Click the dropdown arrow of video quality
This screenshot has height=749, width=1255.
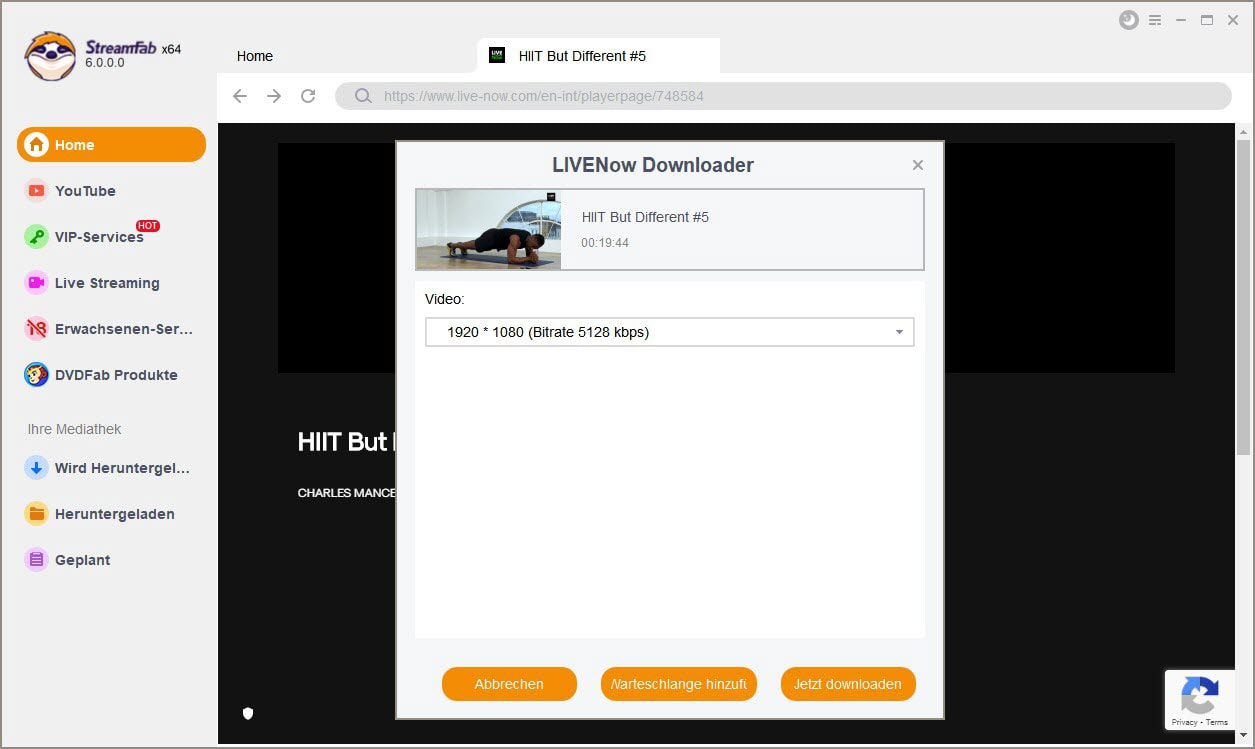899,332
